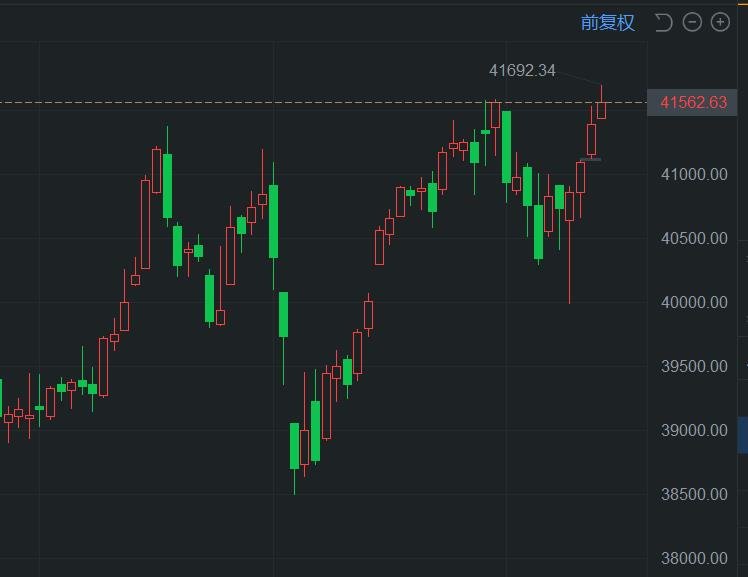
Task: Click the red current price tag 41562.63
Action: tap(693, 102)
